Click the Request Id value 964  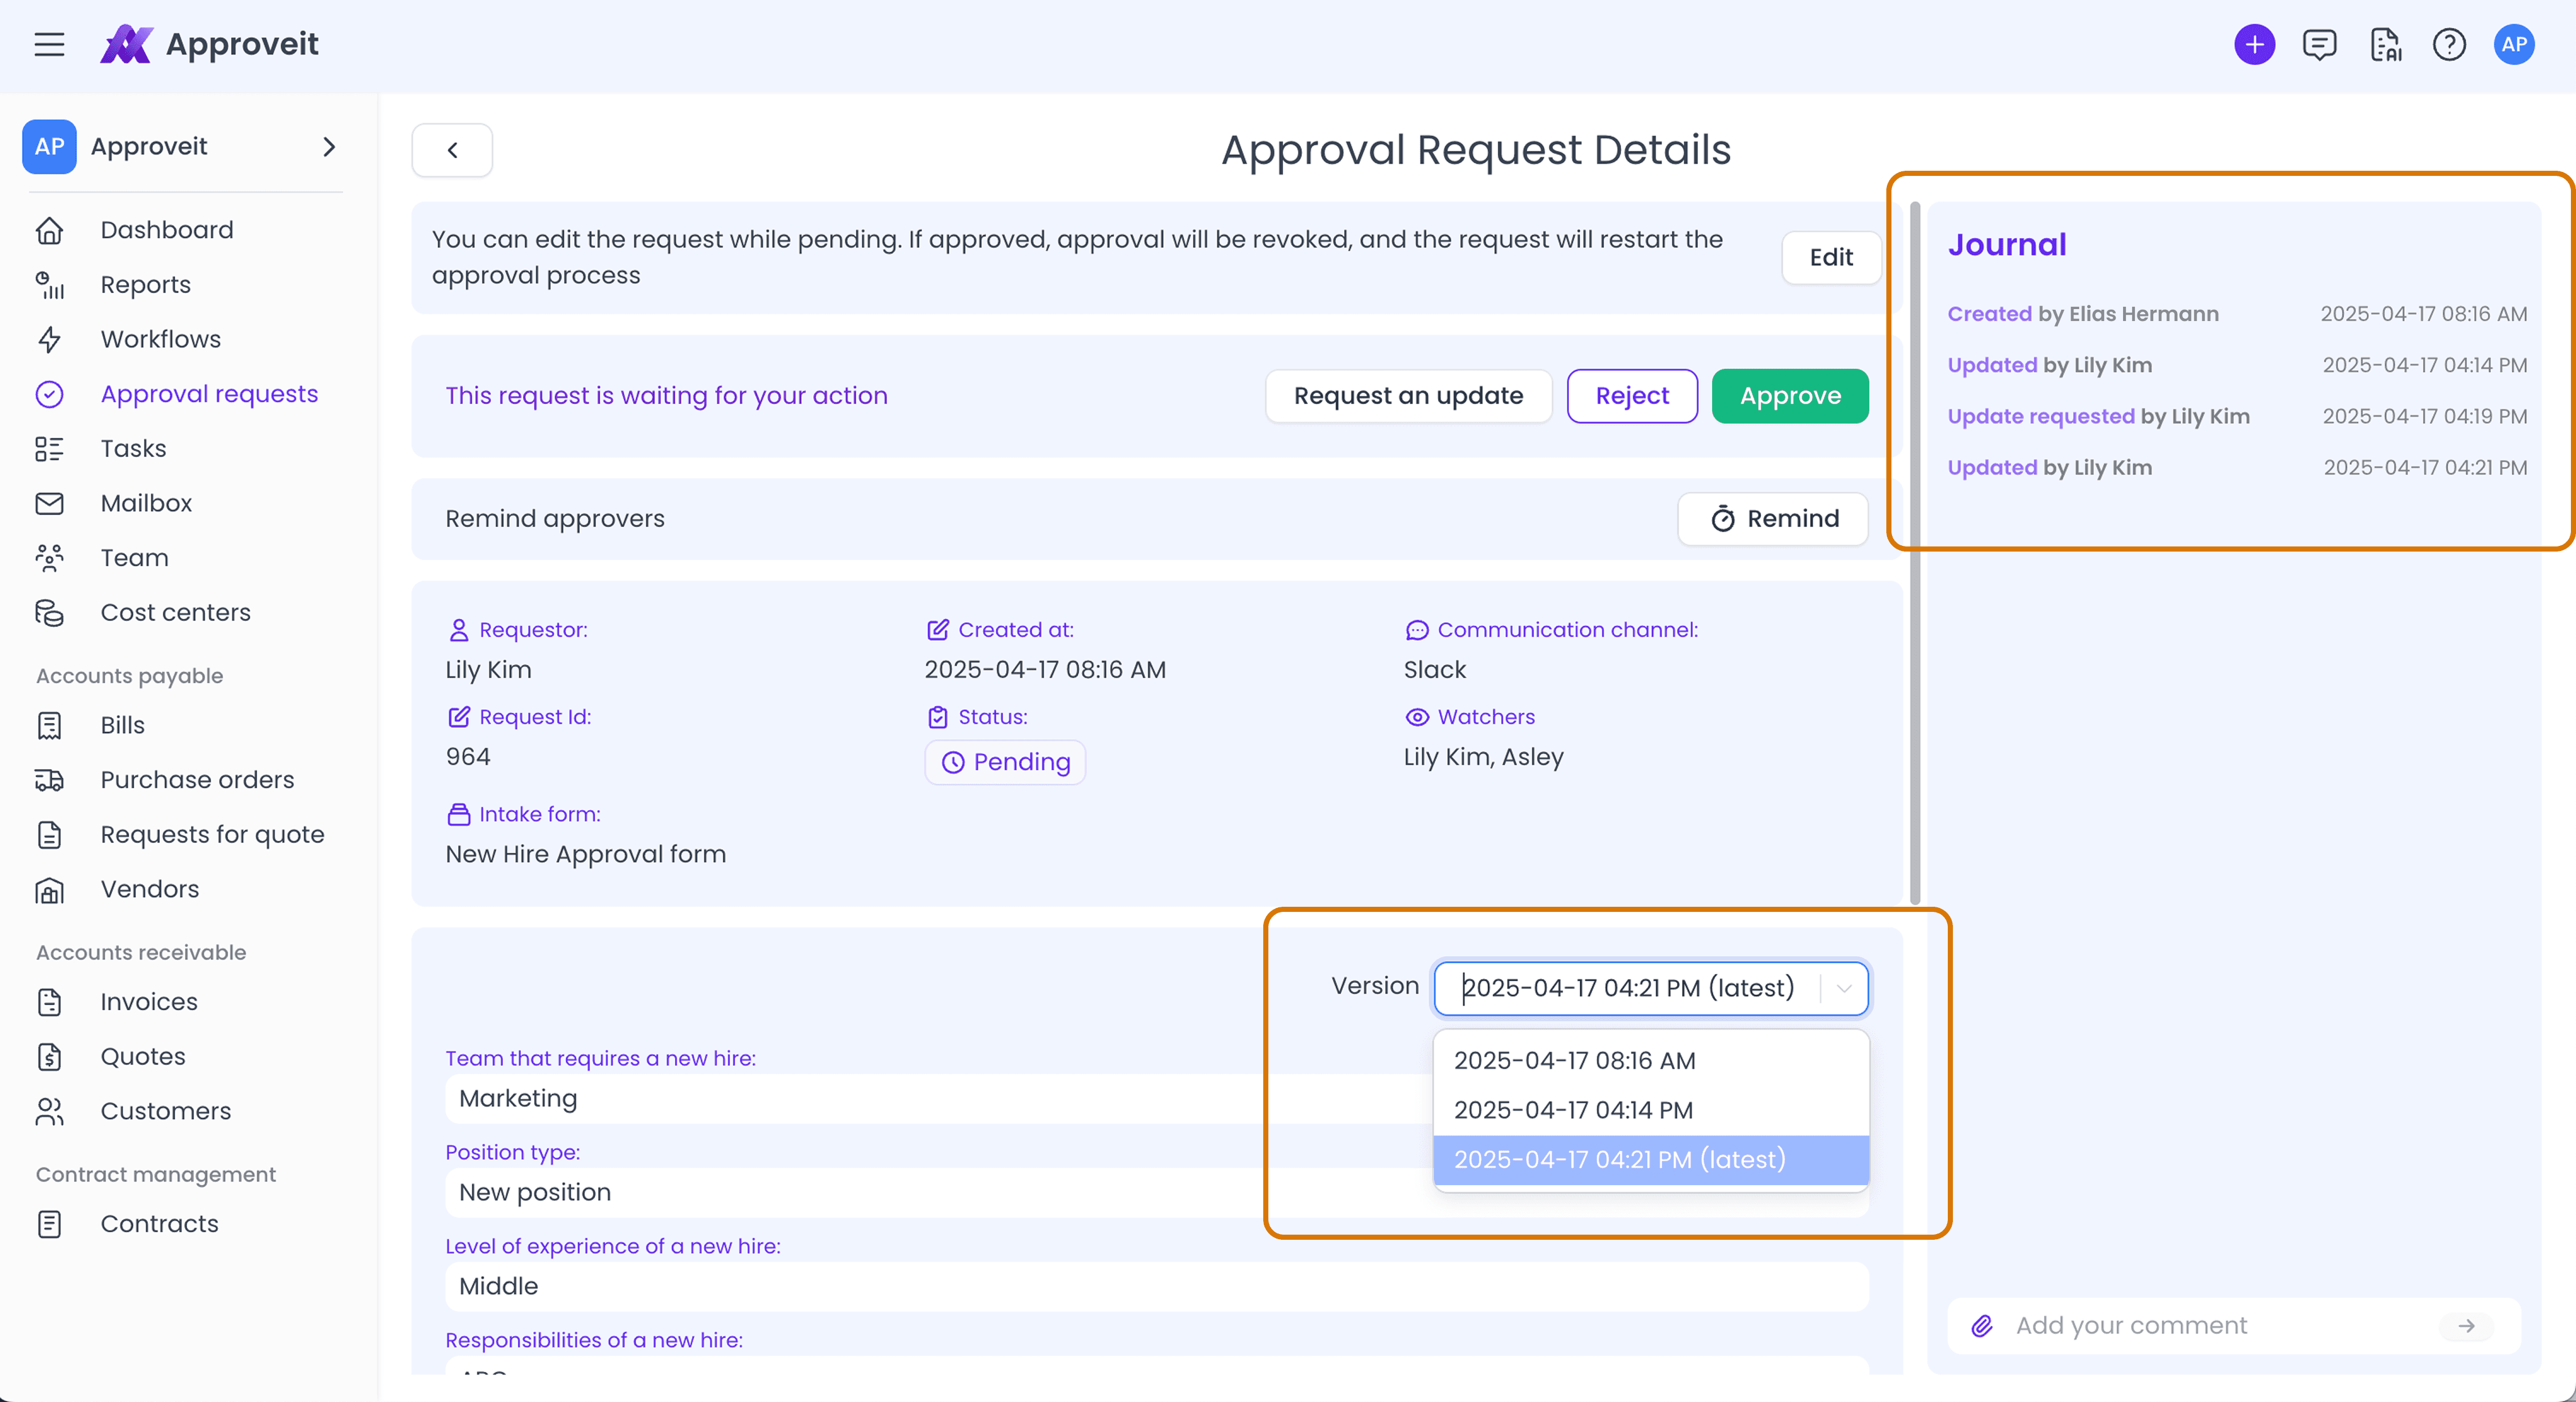click(x=468, y=757)
